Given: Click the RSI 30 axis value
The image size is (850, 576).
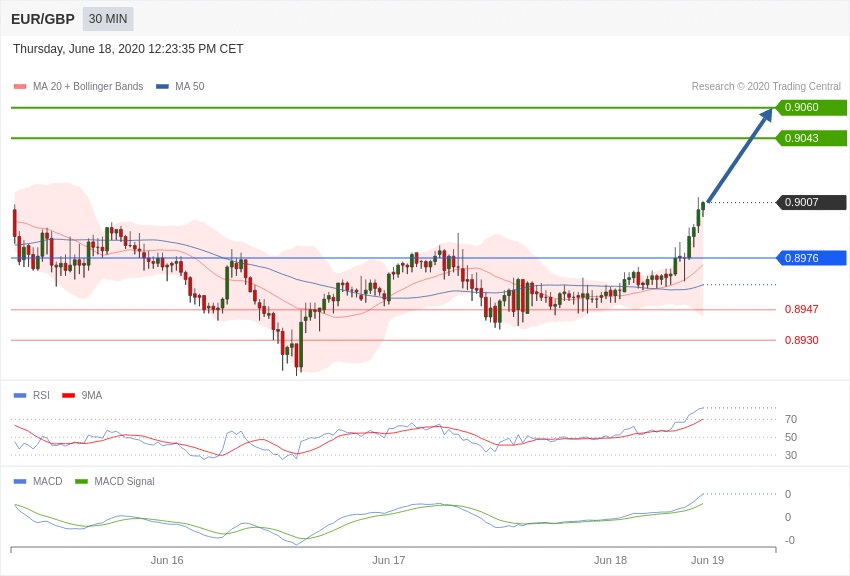Looking at the screenshot, I should 791,455.
